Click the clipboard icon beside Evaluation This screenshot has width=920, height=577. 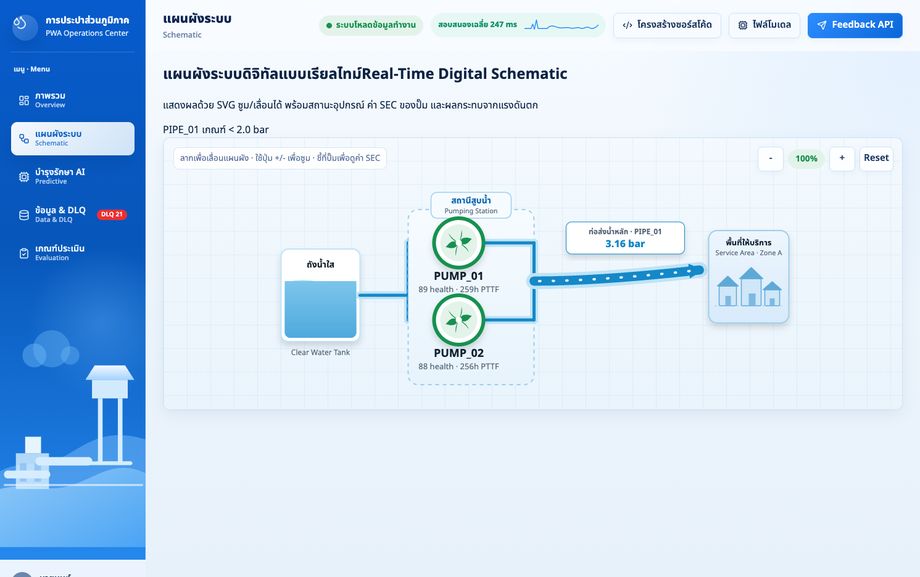coord(23,253)
